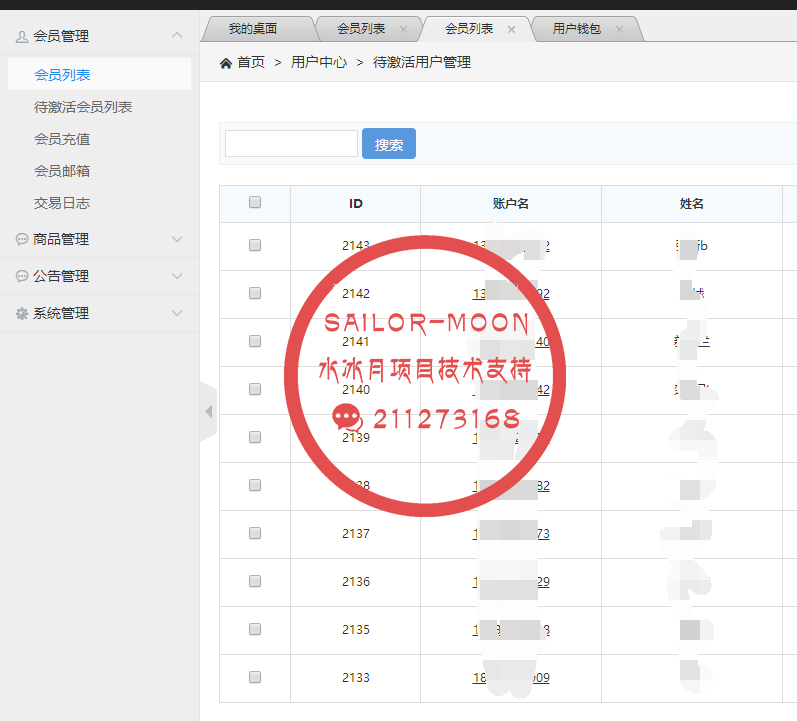Click ID cell 2137
The width and height of the screenshot is (797, 721).
coord(356,534)
